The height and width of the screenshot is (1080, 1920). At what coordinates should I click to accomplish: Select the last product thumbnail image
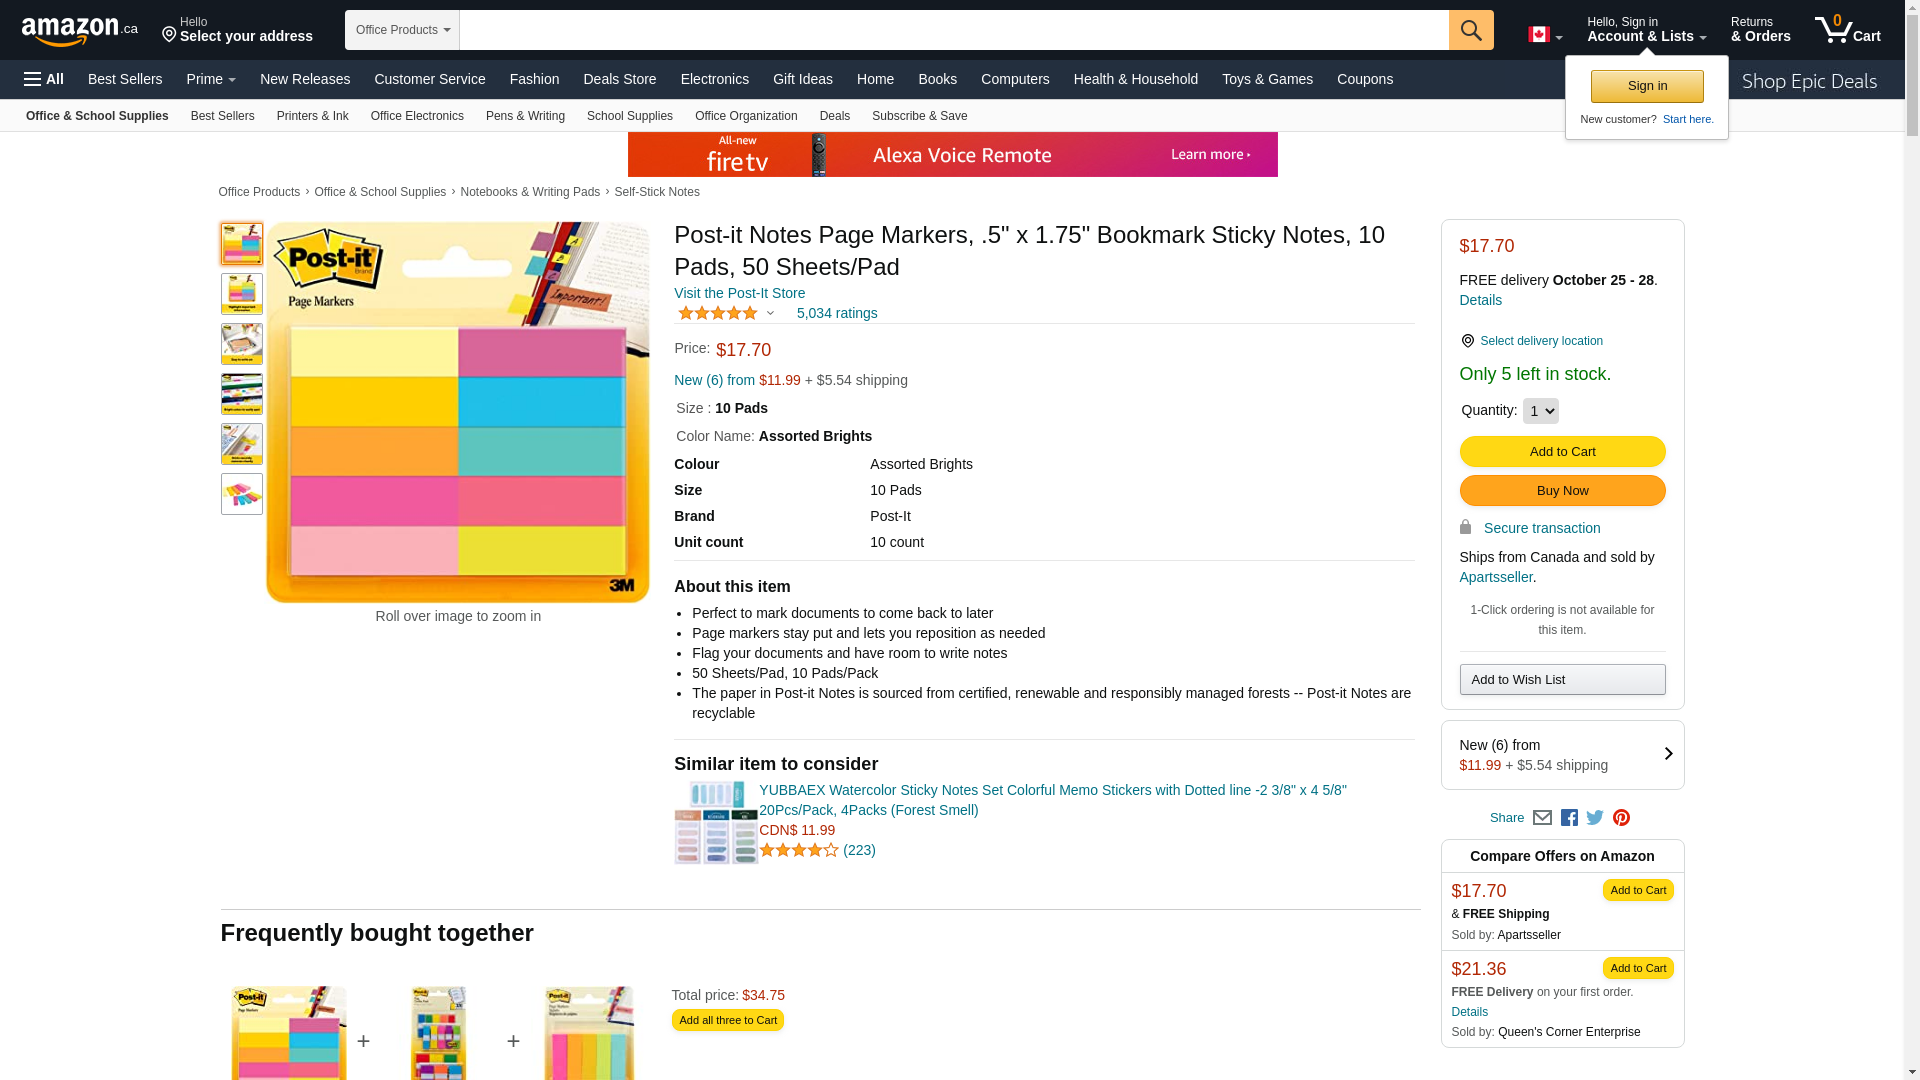[x=242, y=494]
